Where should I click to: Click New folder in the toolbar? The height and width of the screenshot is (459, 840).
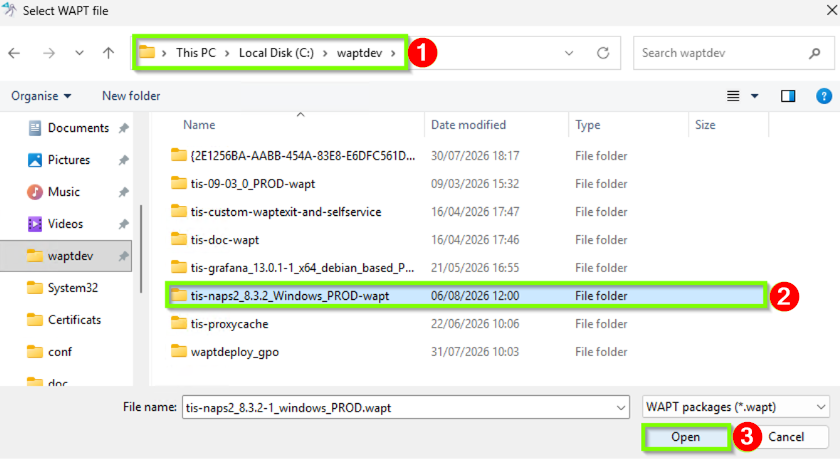pos(131,96)
